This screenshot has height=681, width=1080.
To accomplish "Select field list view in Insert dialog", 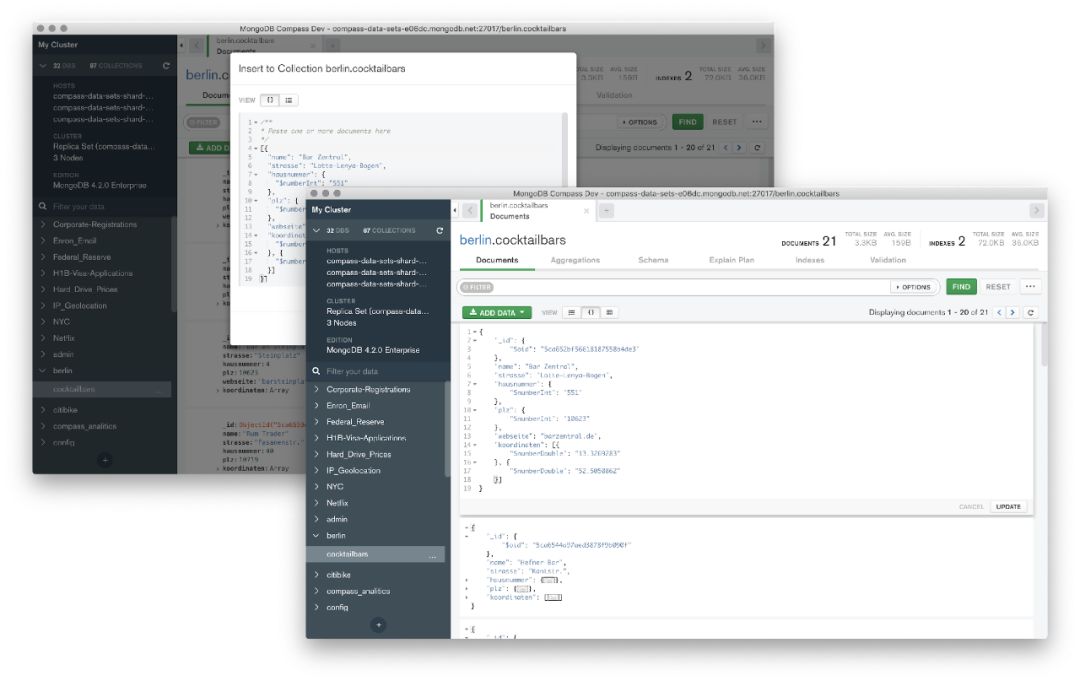I will [289, 101].
